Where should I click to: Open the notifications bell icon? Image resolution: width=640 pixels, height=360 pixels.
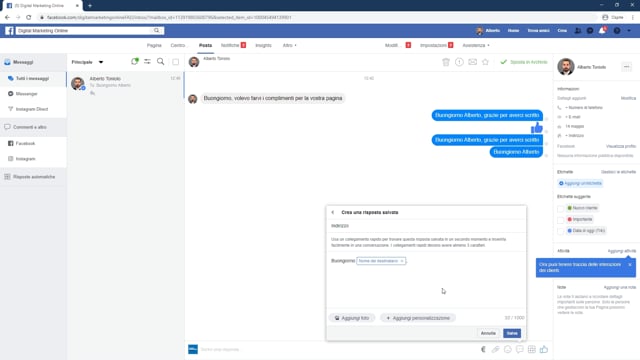pos(602,31)
